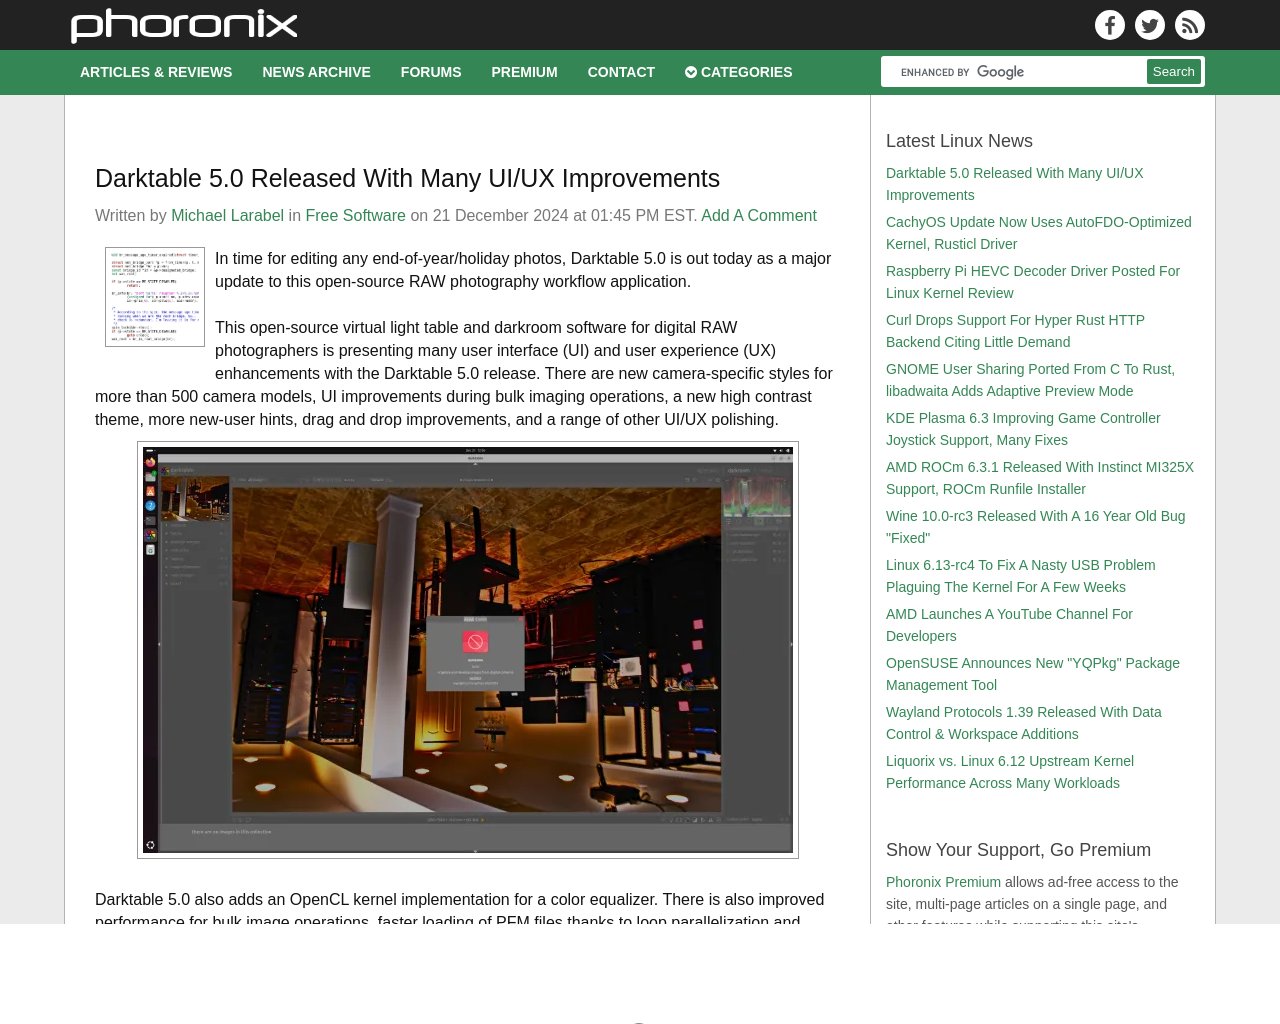1280x1024 pixels.
Task: Click the small article thumbnail image
Action: coord(155,296)
